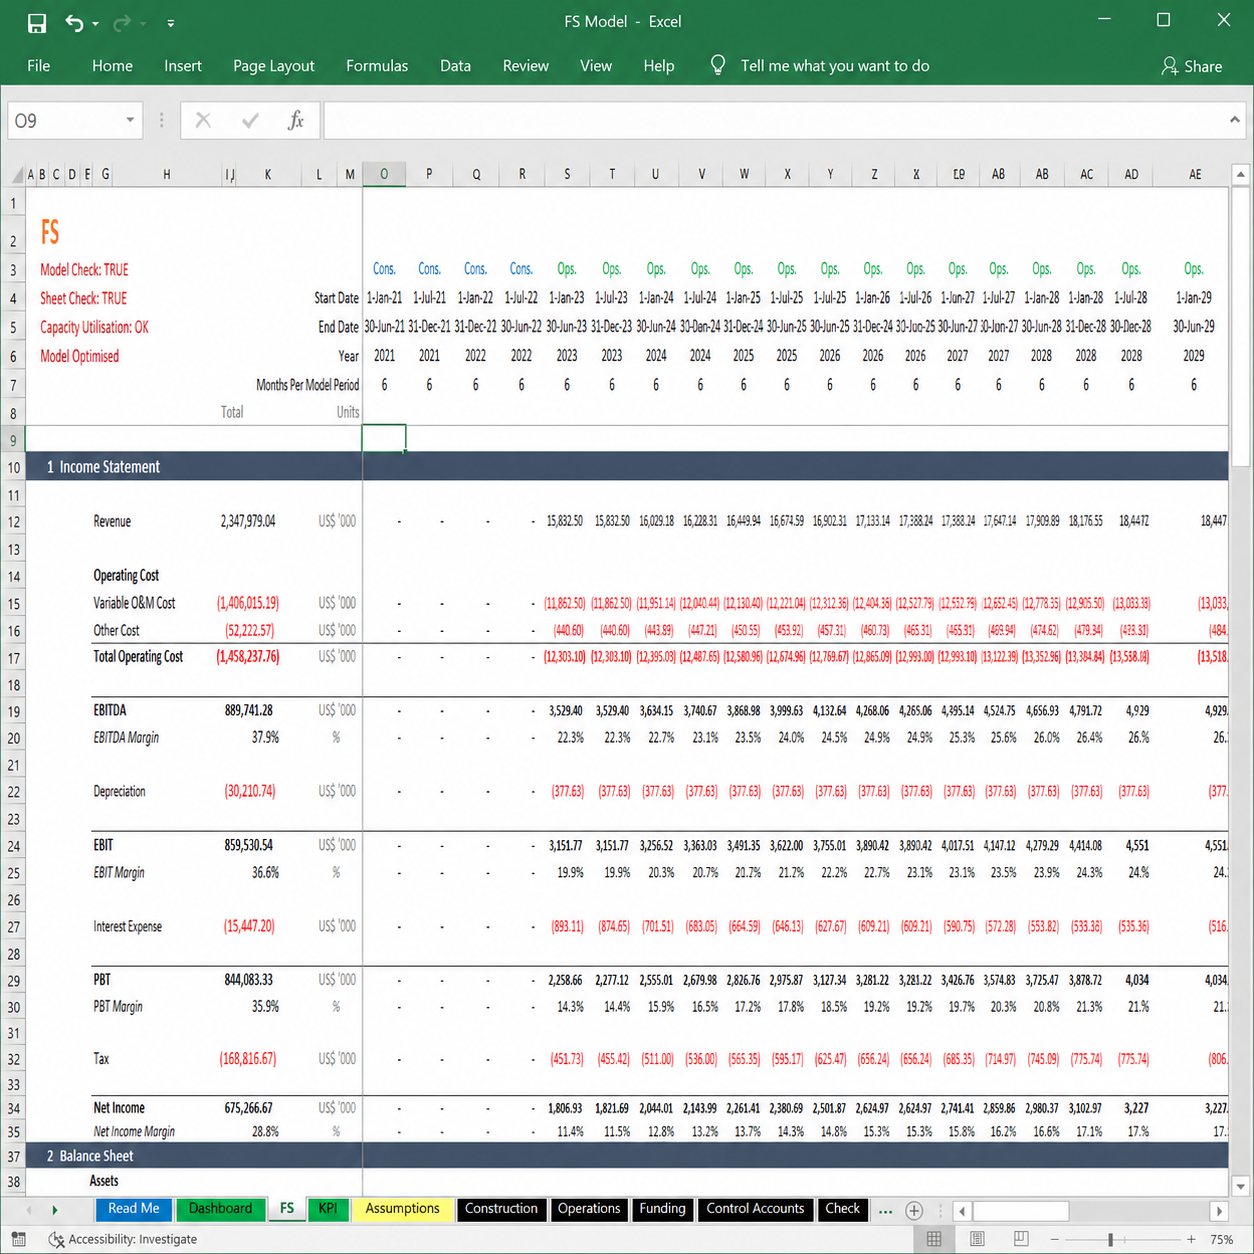Click the Model Check: TRUE cell
The image size is (1254, 1254).
coord(84,270)
